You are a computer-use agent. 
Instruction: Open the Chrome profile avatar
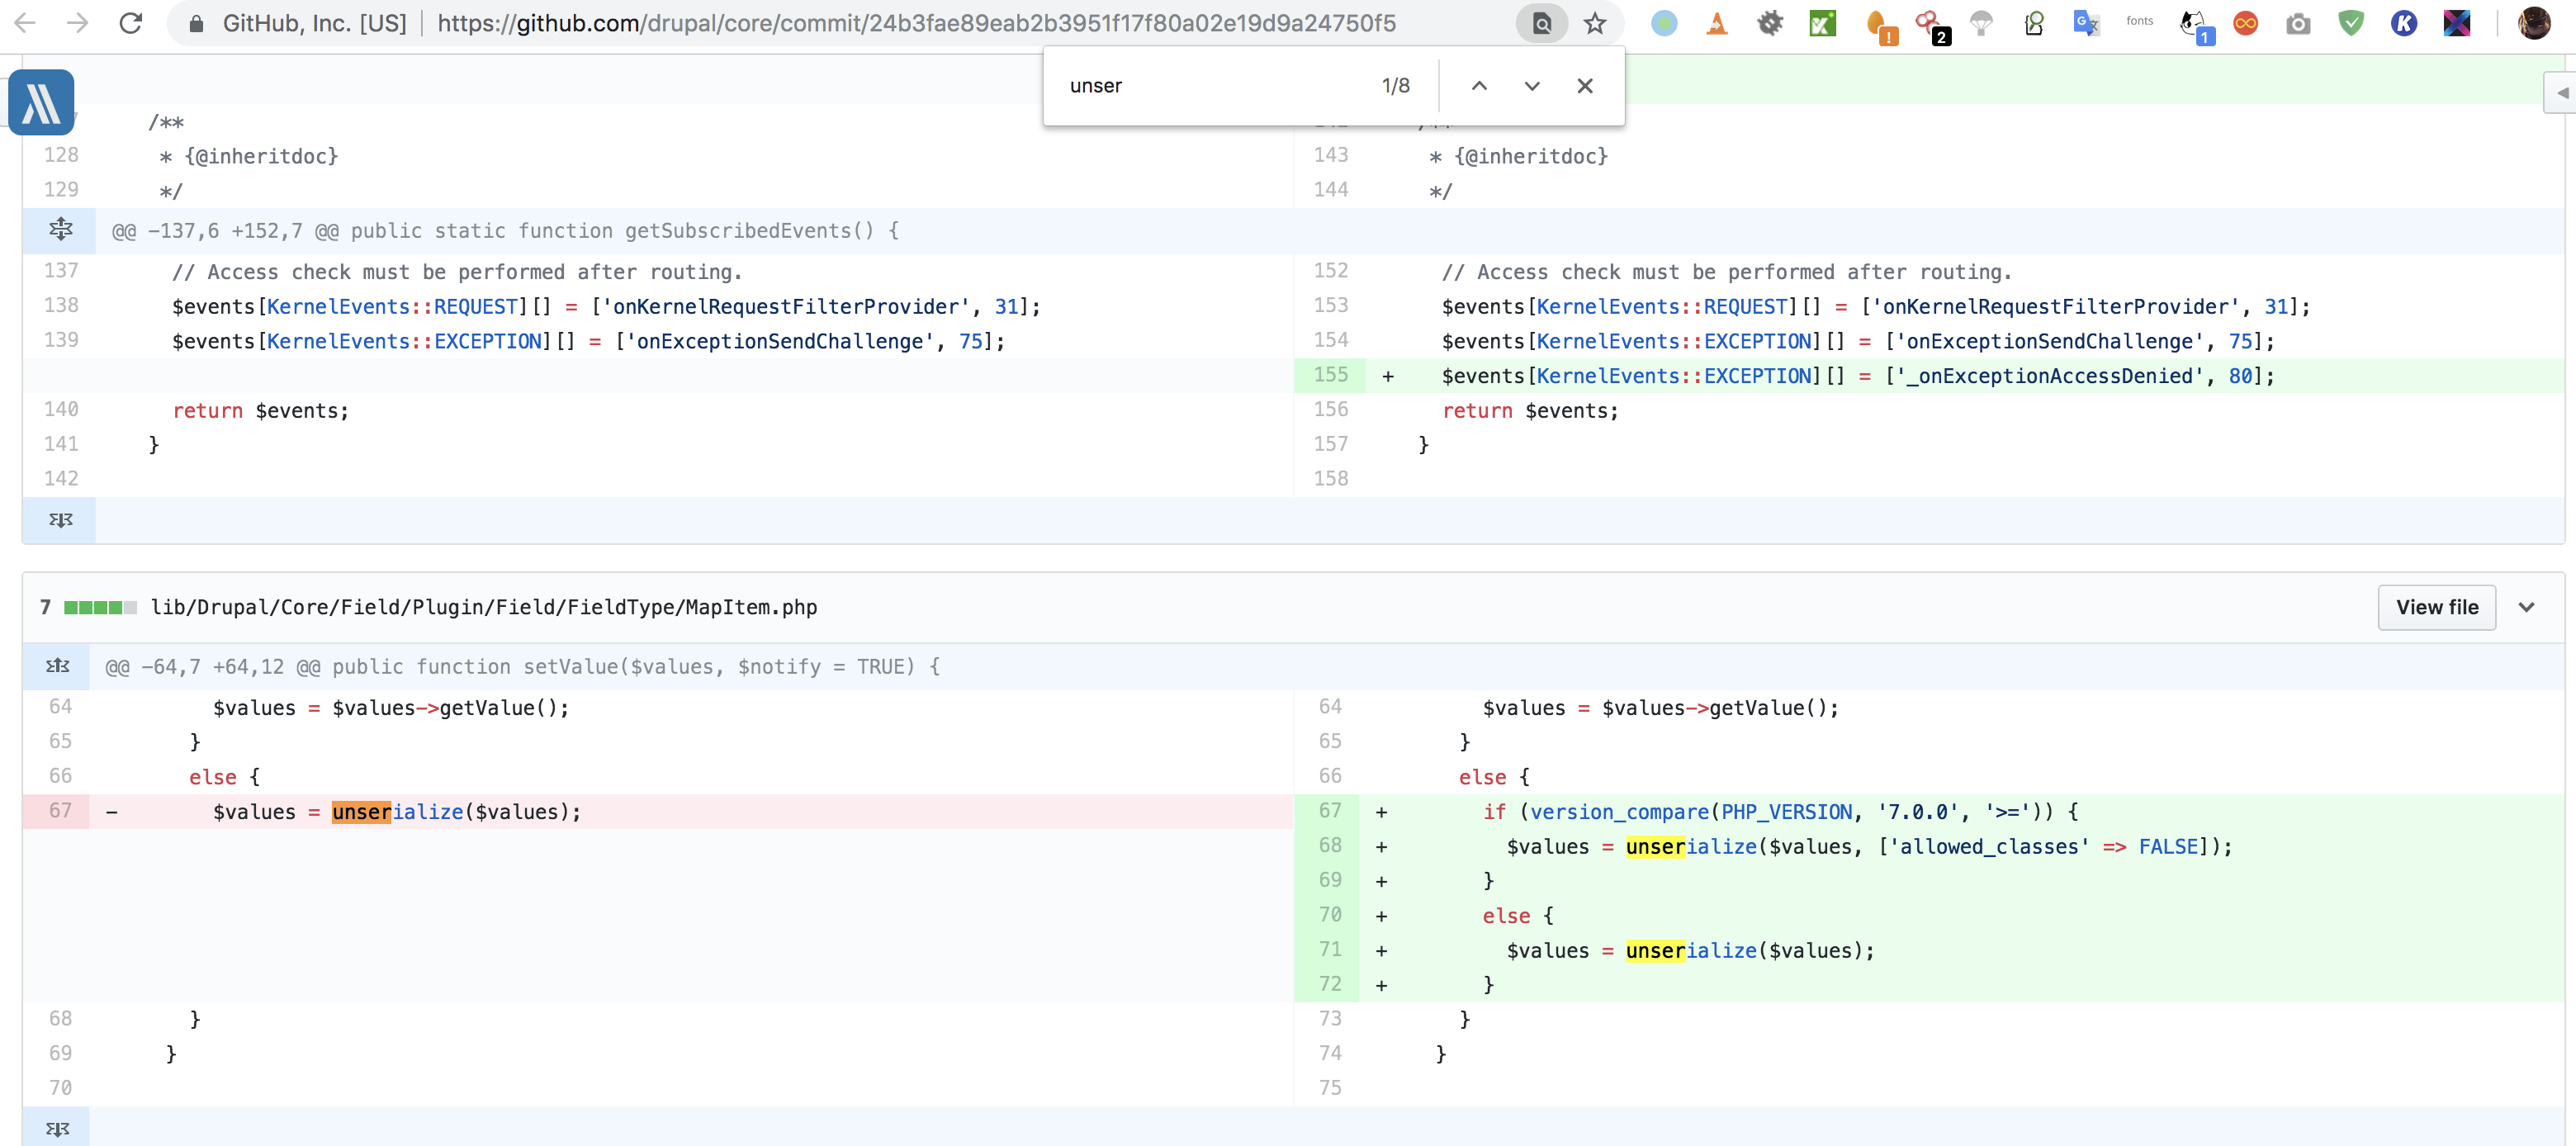point(2533,23)
